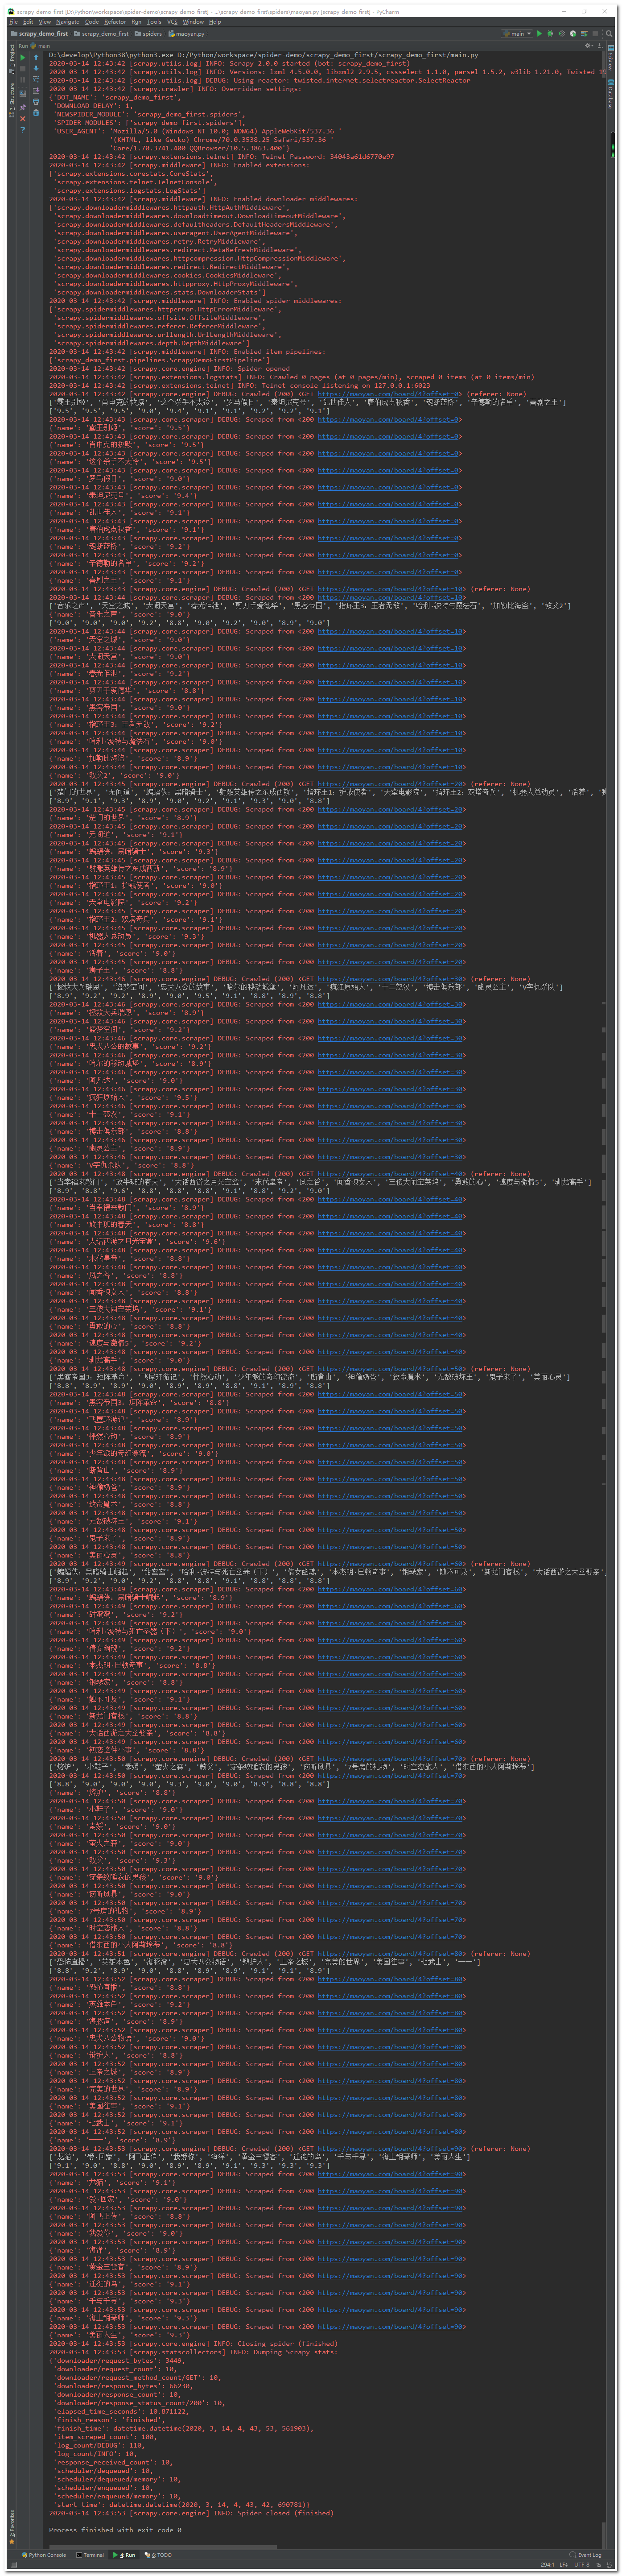
Task: Select the main tab in Run panel
Action: (40, 46)
